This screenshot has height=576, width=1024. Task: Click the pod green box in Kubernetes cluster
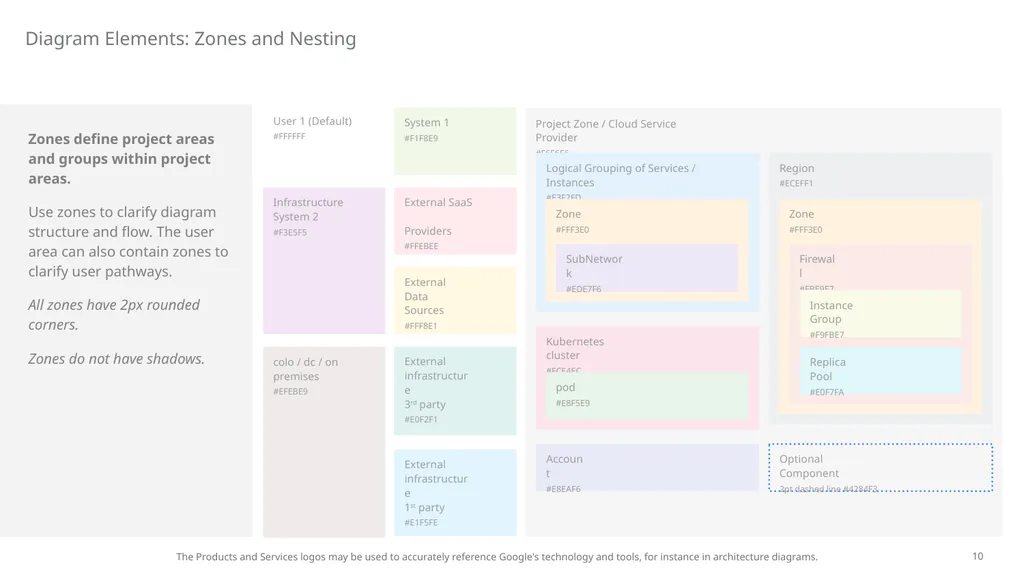647,395
